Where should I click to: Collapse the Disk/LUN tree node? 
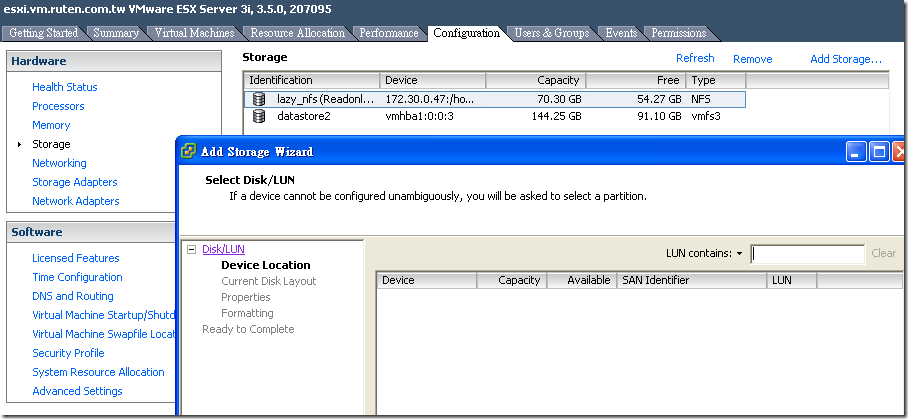192,249
